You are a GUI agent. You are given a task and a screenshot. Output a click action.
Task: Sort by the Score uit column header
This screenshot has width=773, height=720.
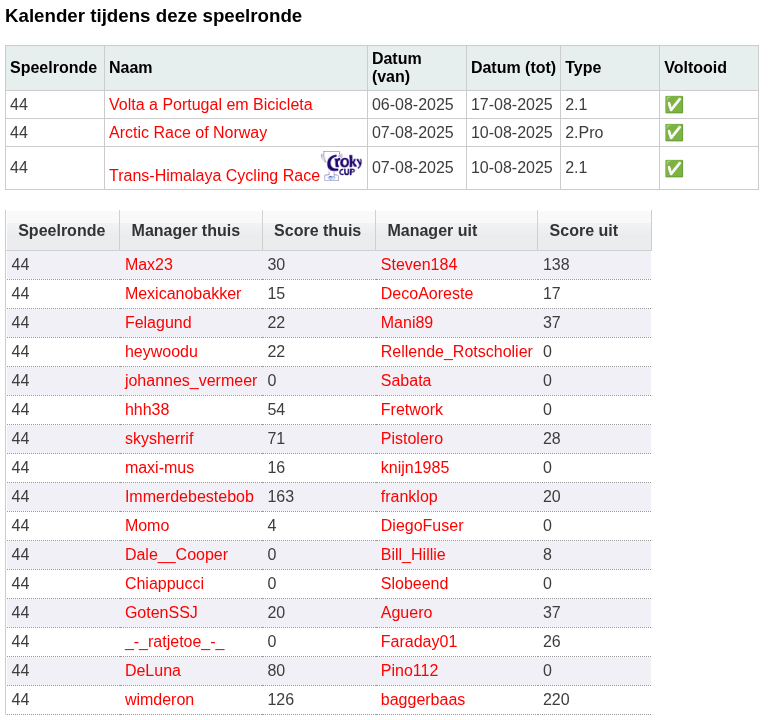(x=583, y=230)
